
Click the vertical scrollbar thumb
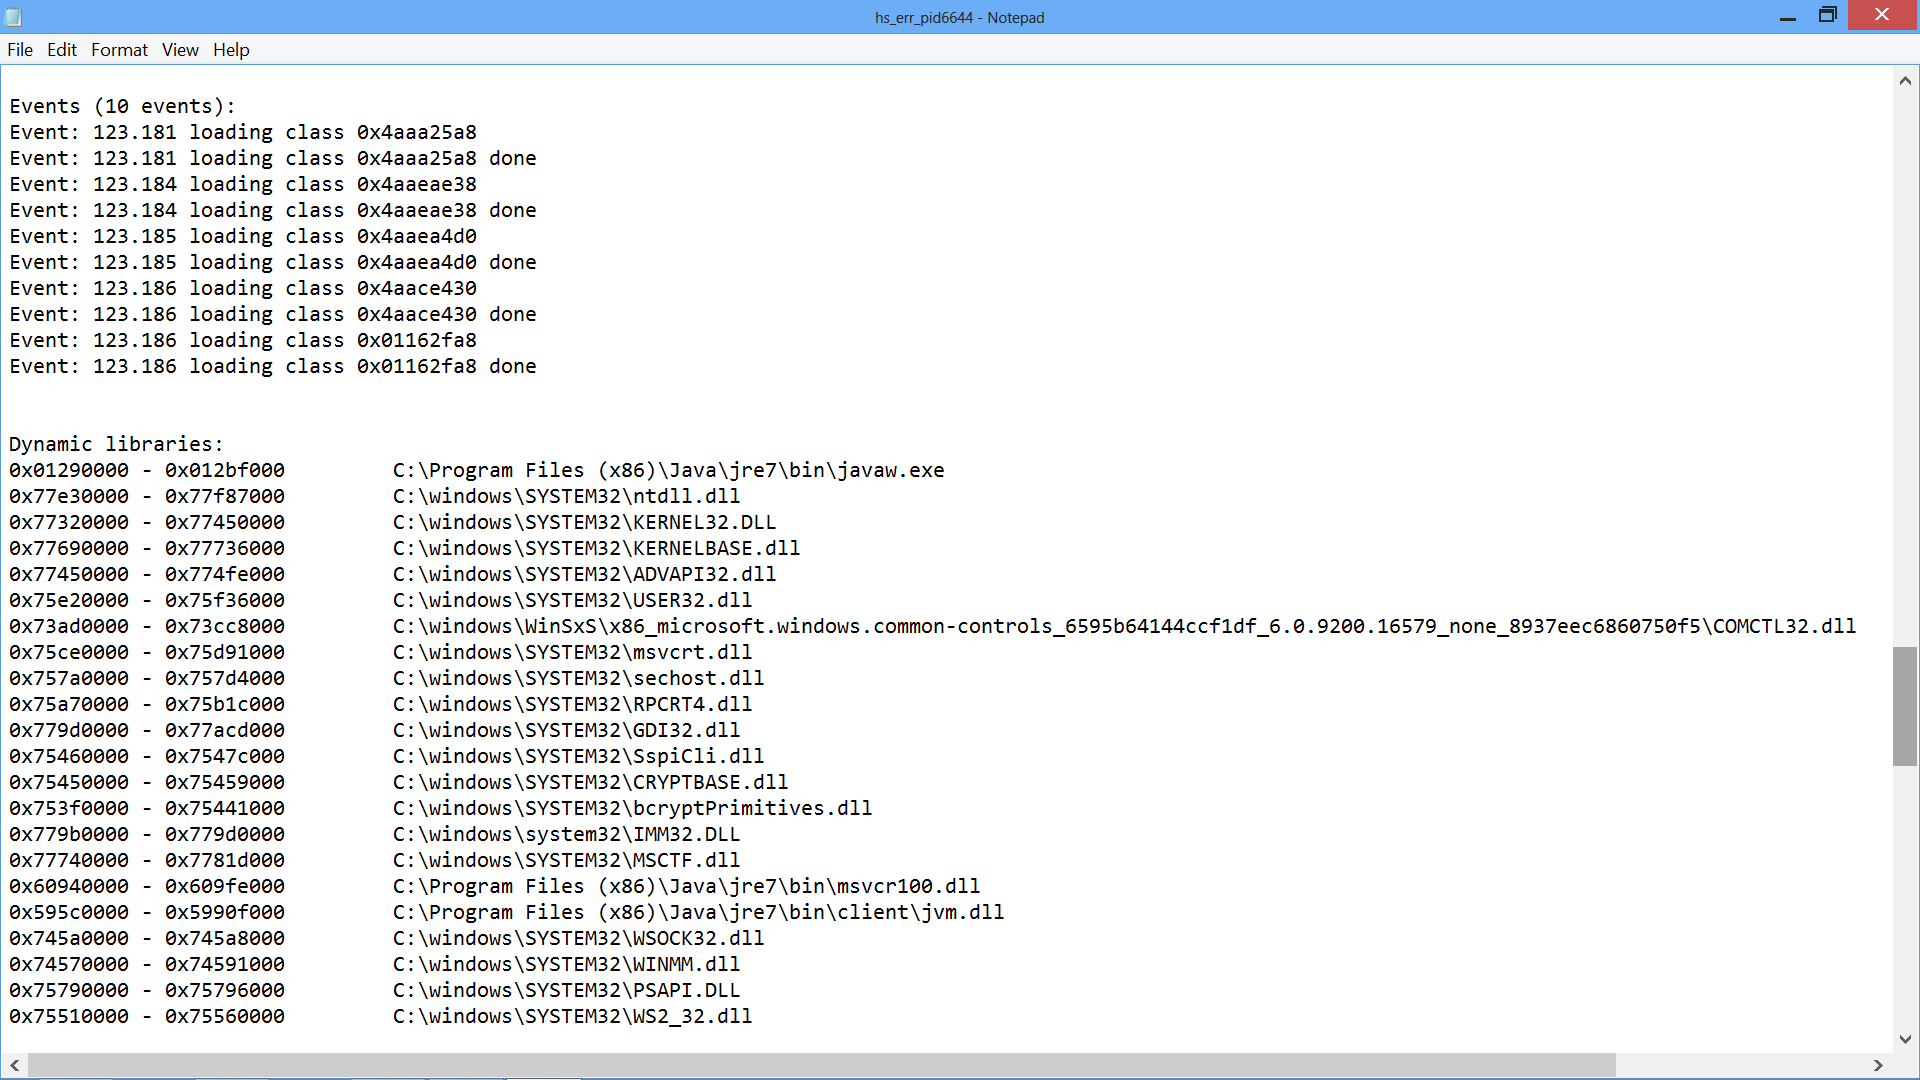tap(1905, 706)
